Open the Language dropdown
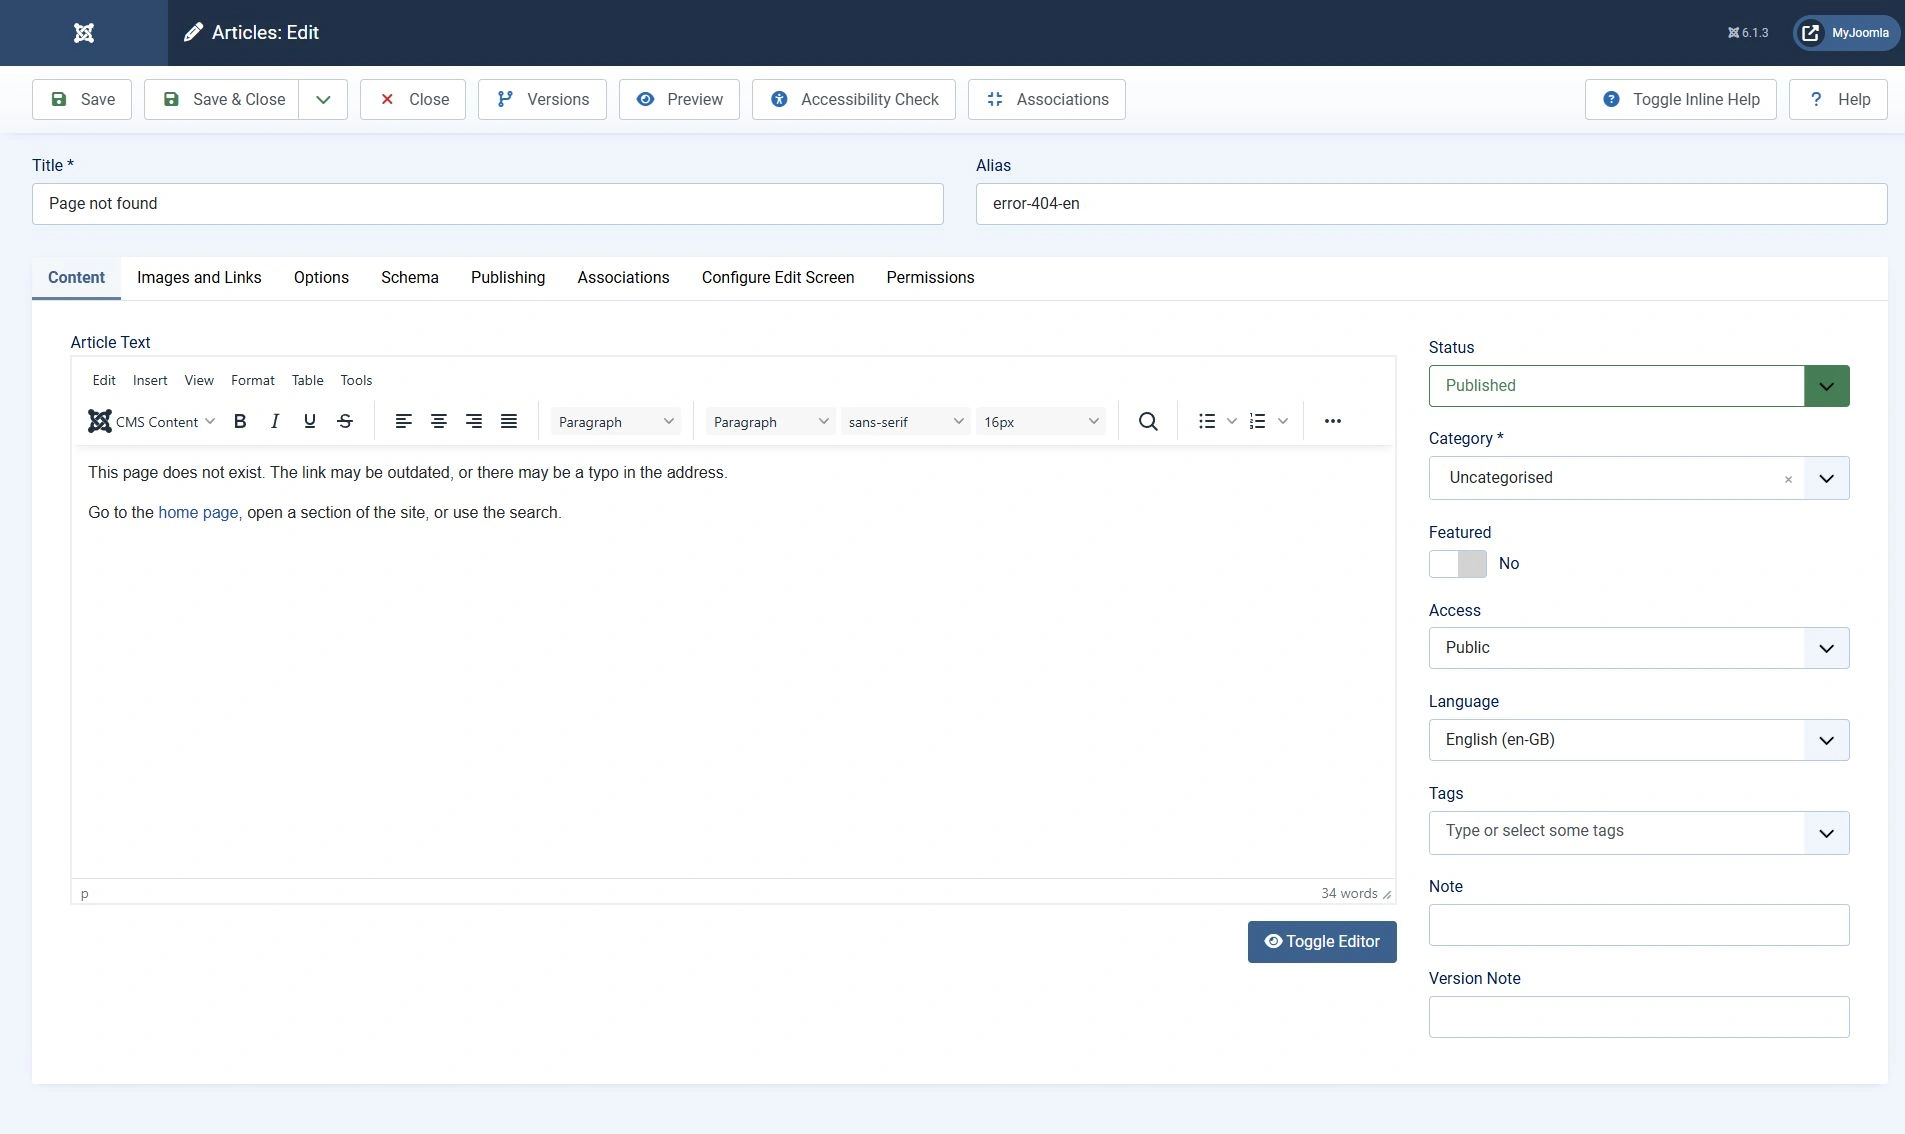The width and height of the screenshot is (1905, 1134). pos(1639,740)
